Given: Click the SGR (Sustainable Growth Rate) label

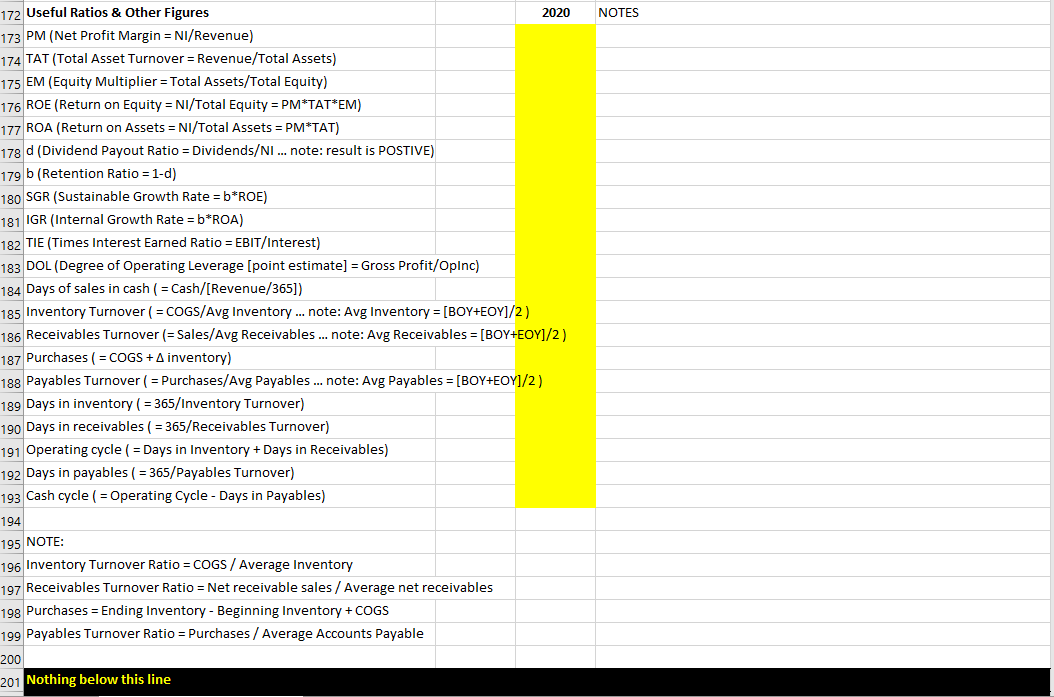Looking at the screenshot, I should point(147,196).
